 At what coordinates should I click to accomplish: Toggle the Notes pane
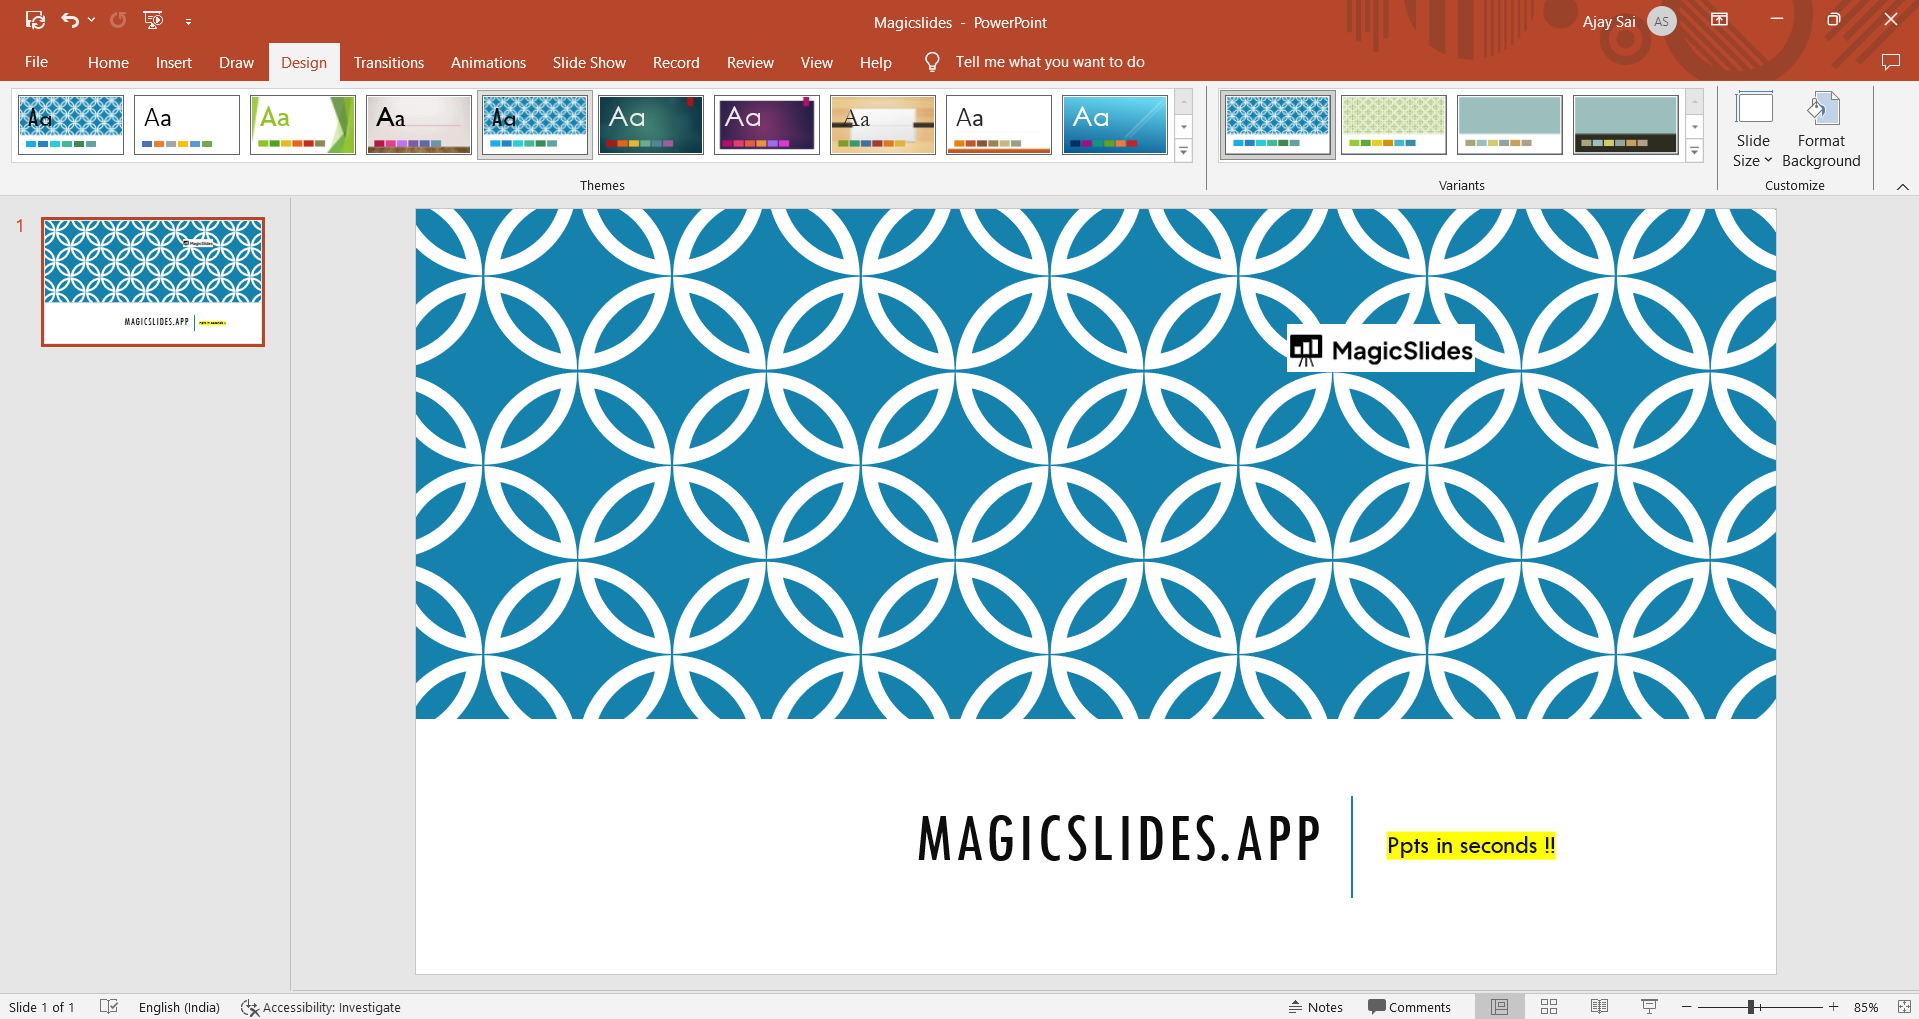point(1316,1007)
